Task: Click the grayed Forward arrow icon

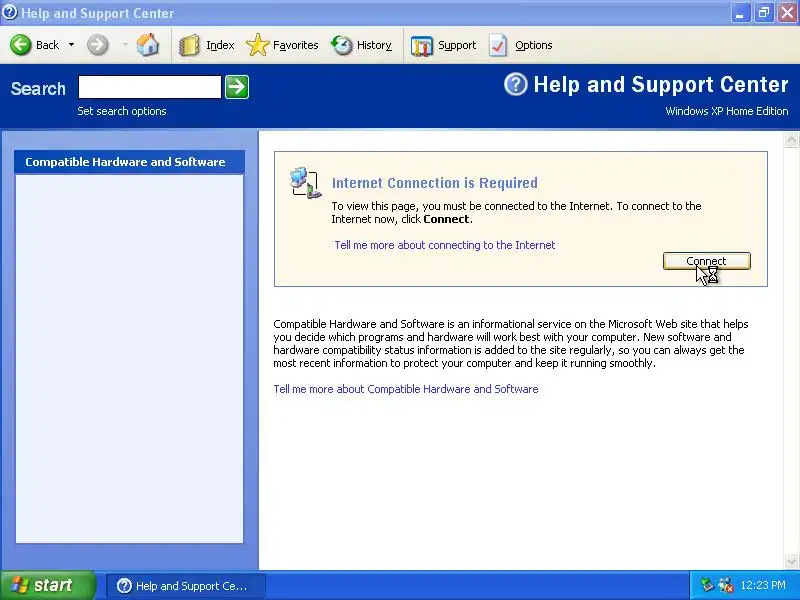Action: tap(97, 45)
